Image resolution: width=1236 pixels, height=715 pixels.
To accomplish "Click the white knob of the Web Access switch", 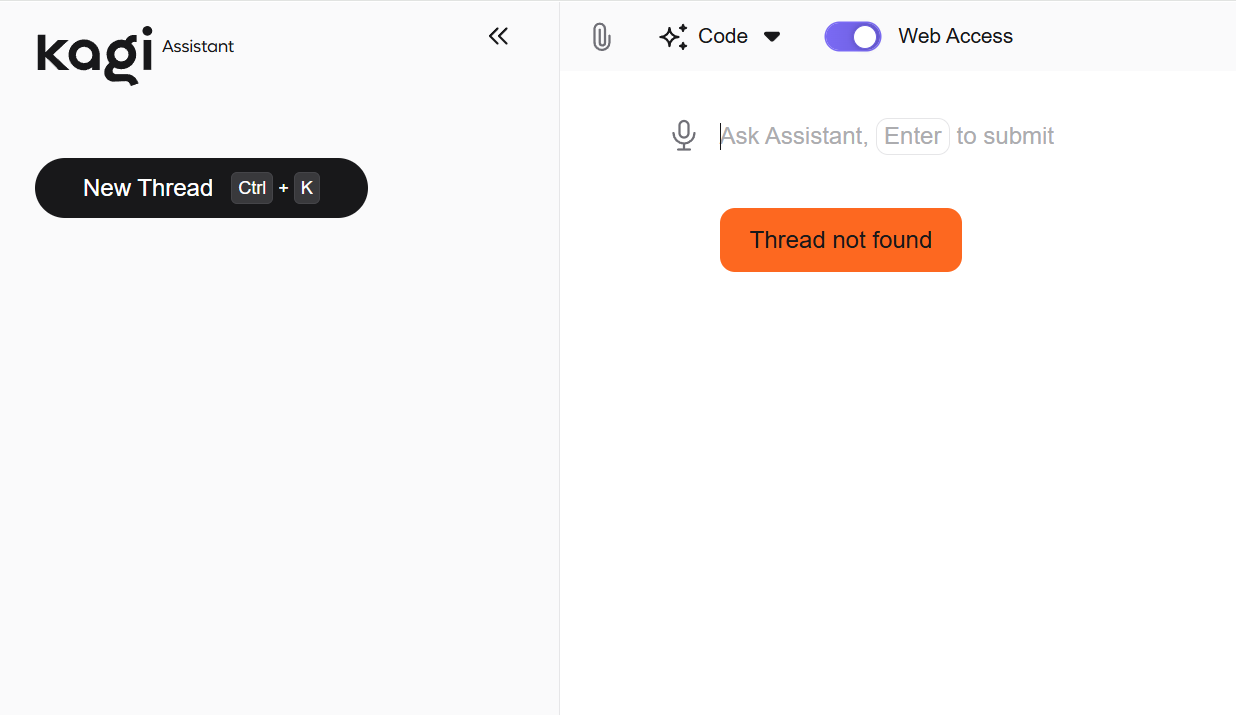I will coord(866,37).
